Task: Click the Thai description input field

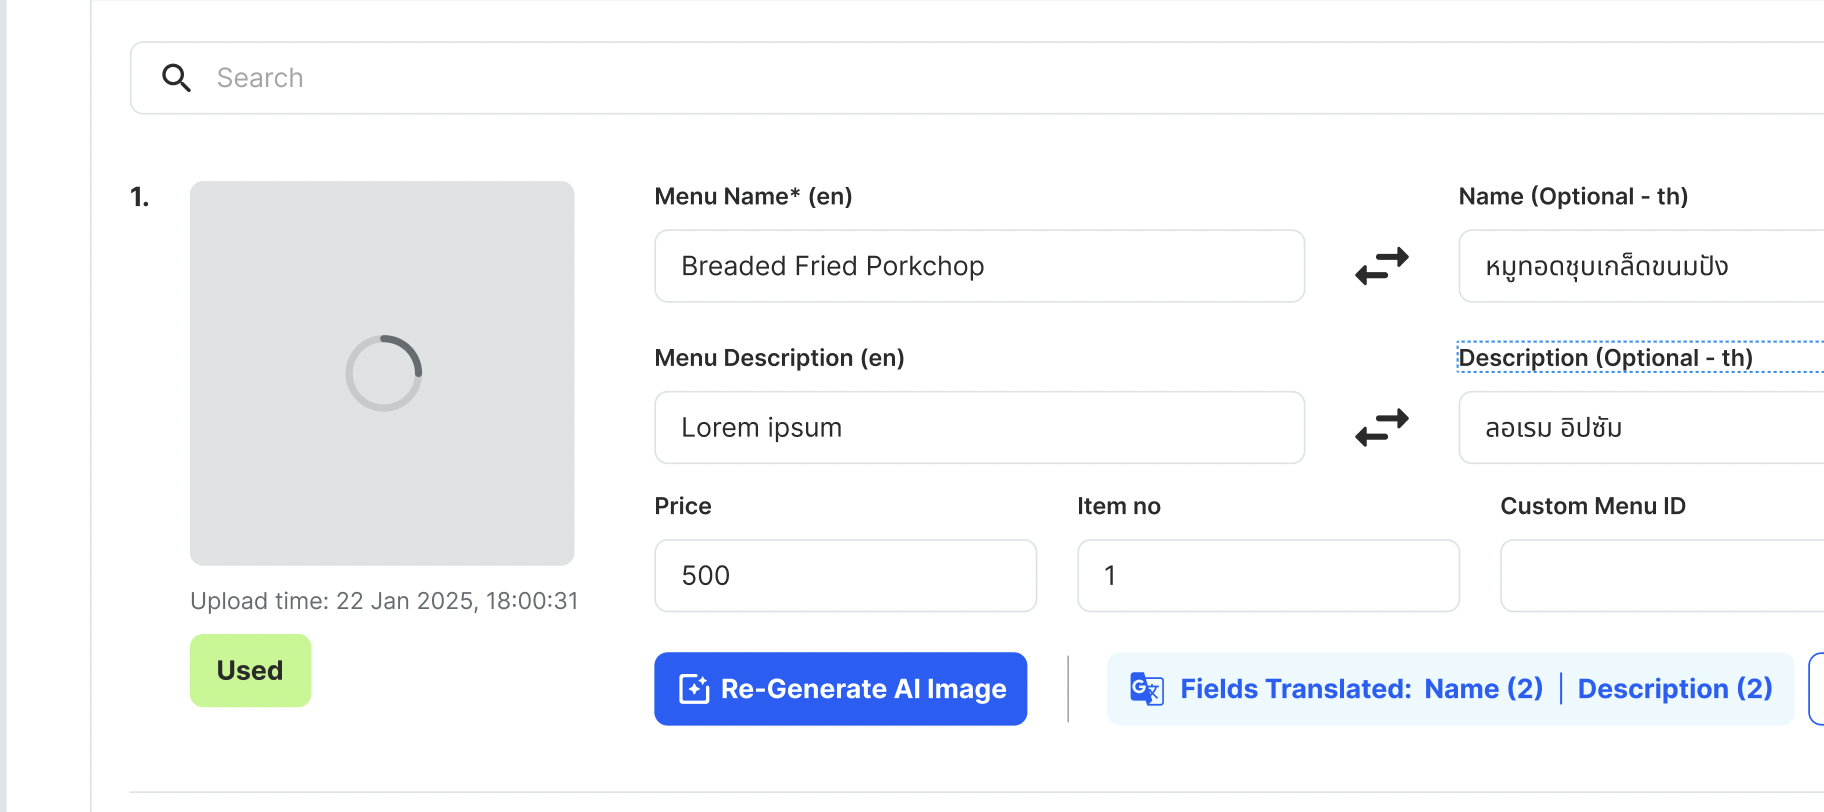Action: coord(1640,428)
